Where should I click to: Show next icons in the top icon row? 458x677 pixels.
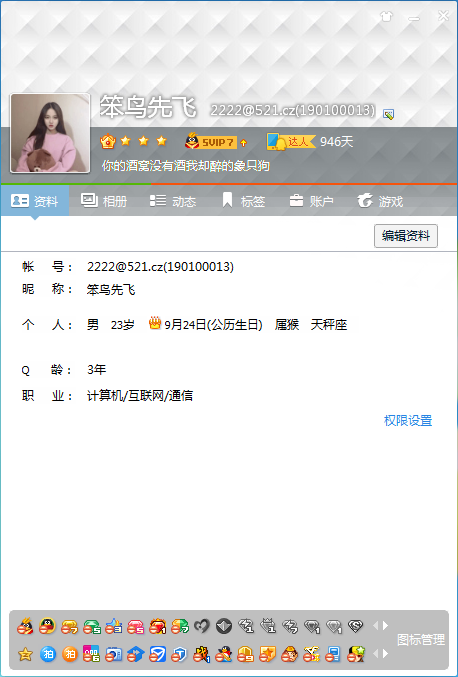pos(385,625)
